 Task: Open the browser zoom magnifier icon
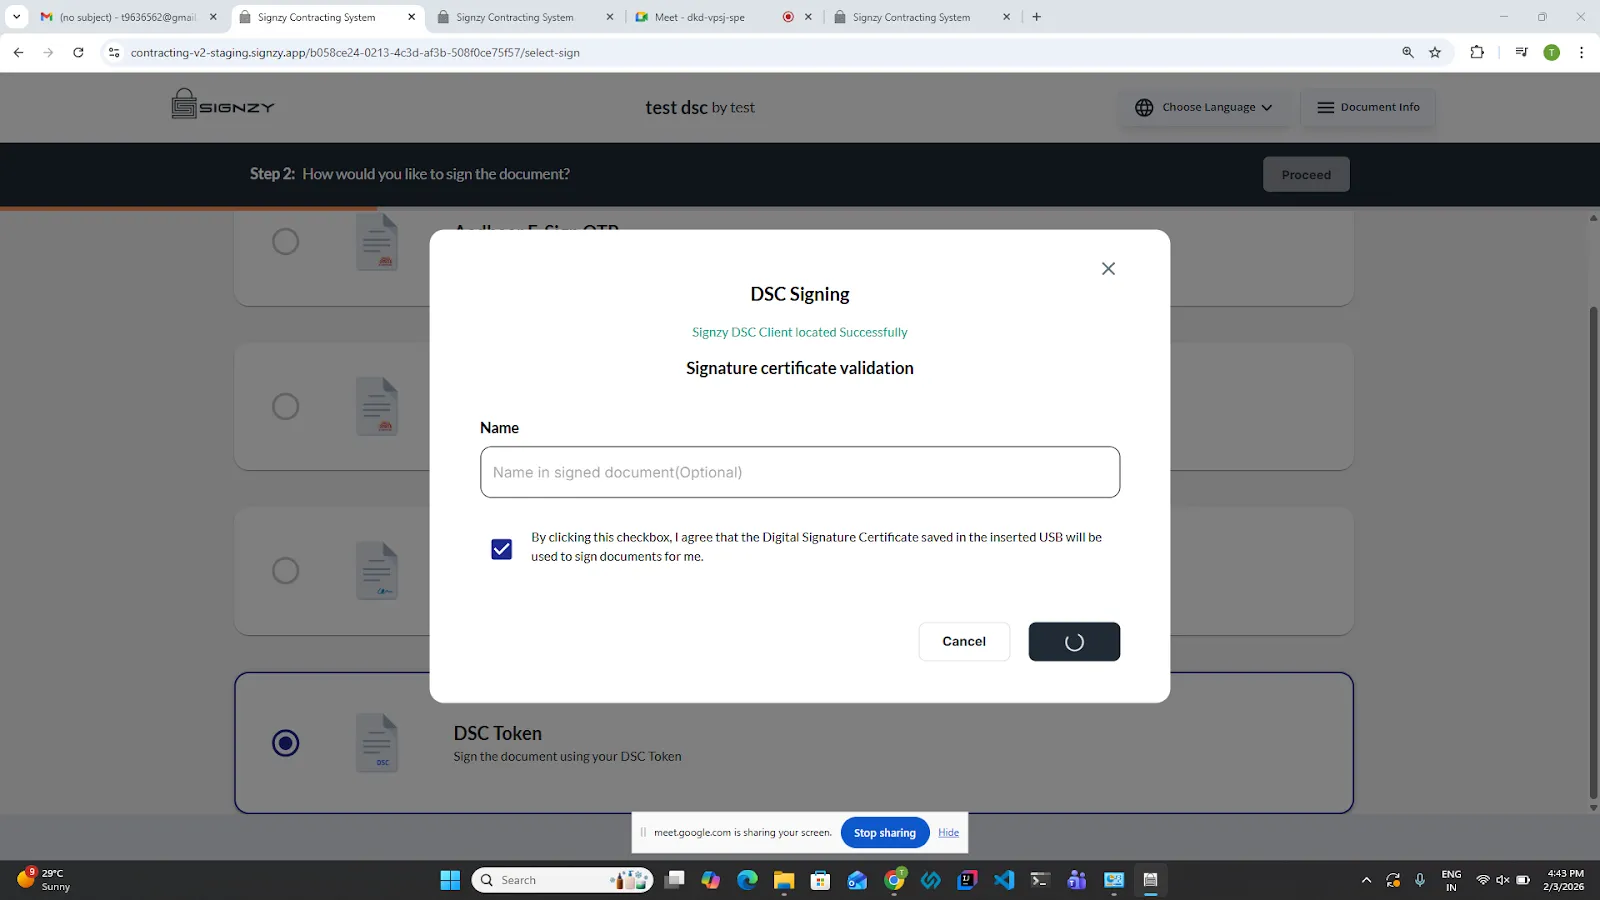pyautogui.click(x=1408, y=52)
